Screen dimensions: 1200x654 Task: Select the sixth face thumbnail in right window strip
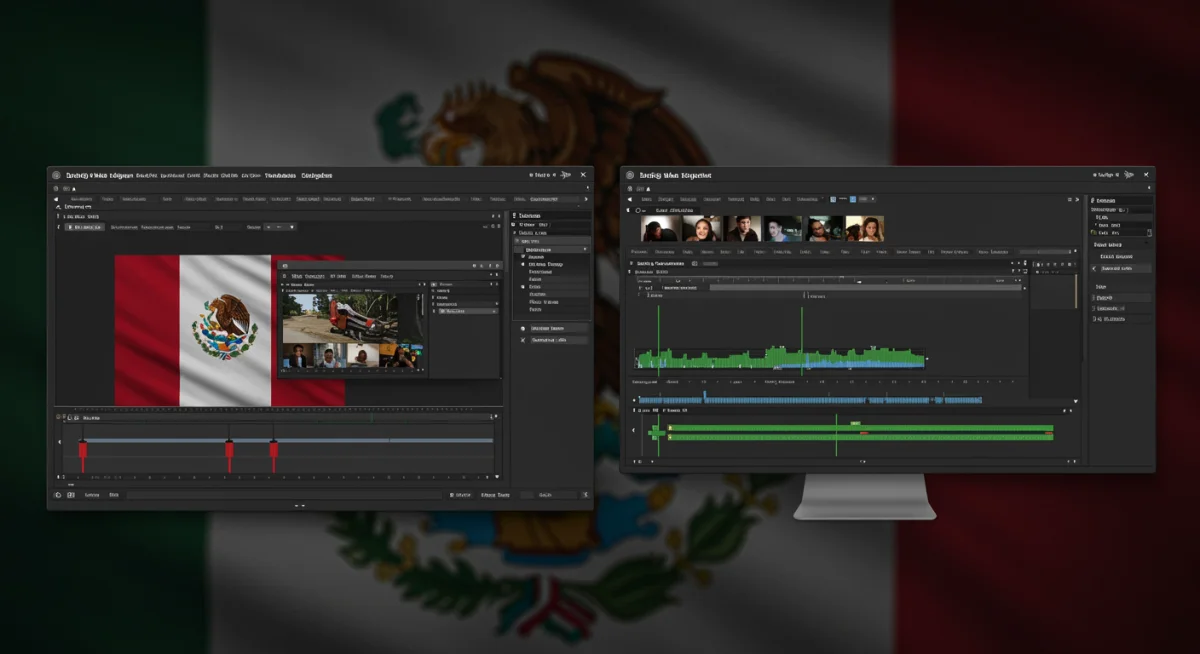point(866,229)
